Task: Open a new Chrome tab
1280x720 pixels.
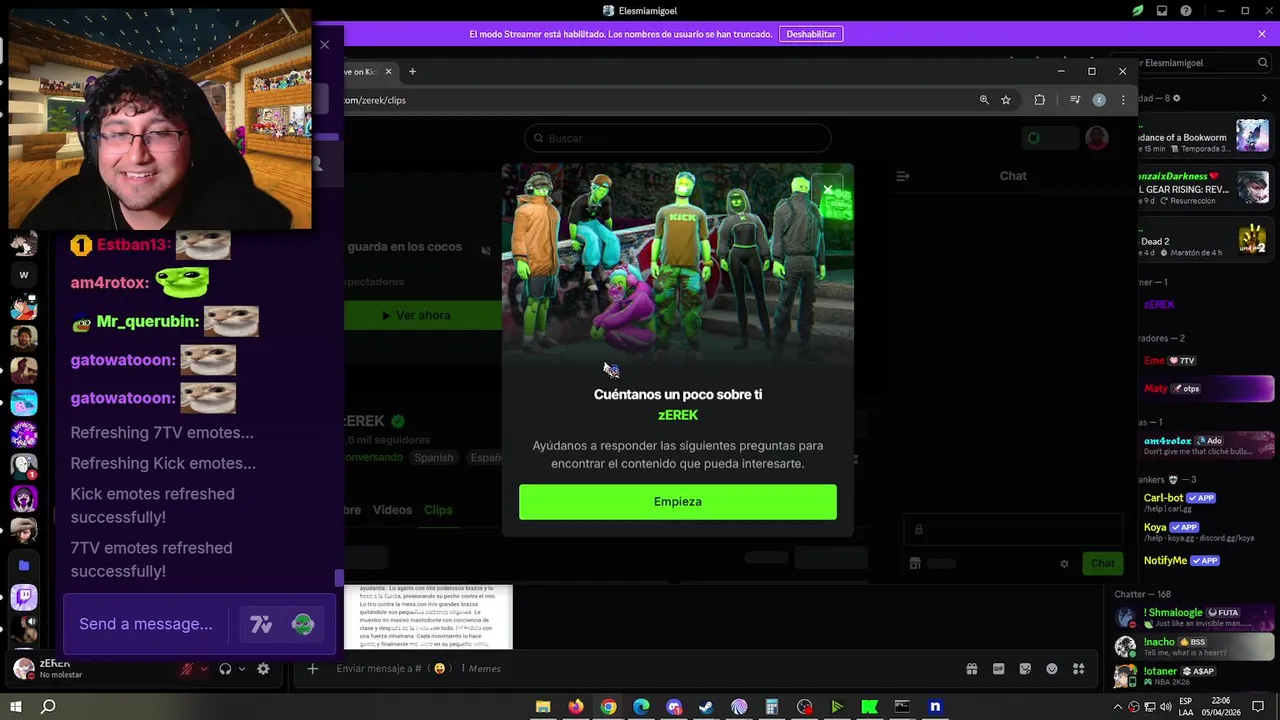Action: tap(412, 71)
